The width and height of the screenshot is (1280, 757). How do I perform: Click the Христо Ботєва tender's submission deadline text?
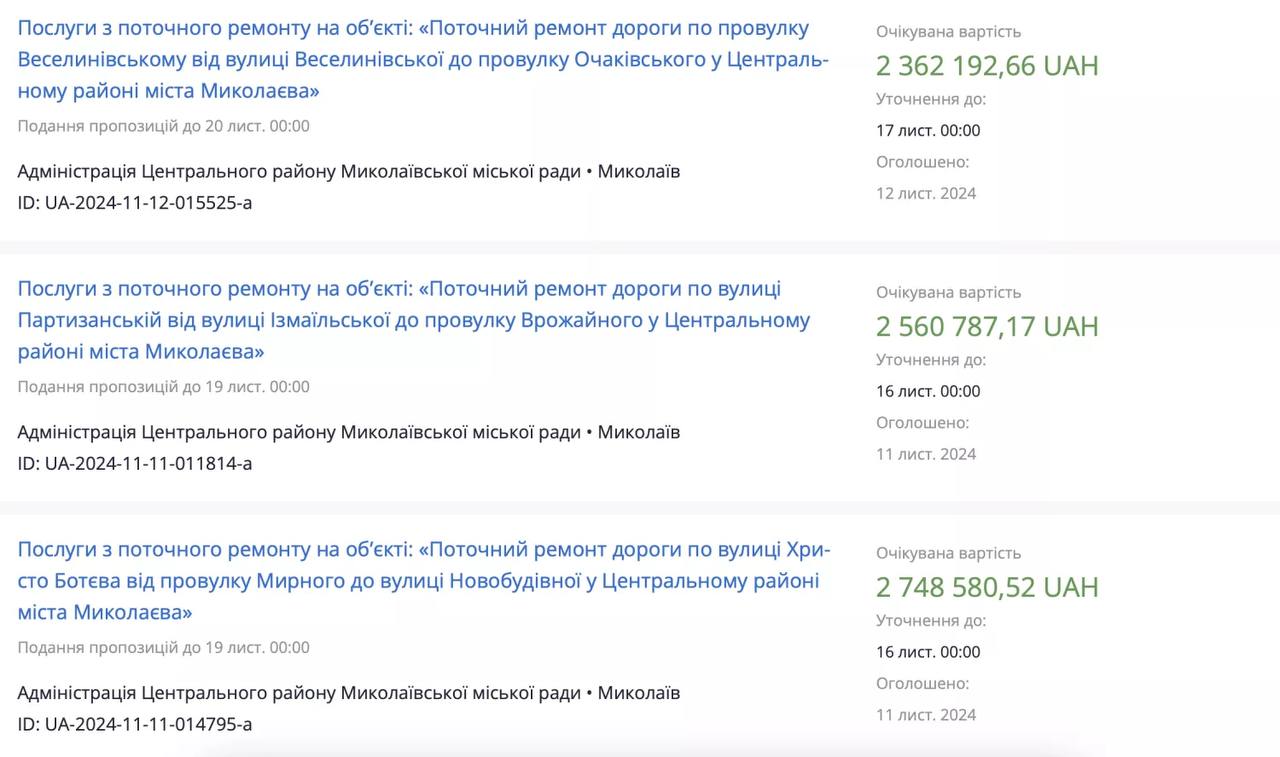tap(163, 648)
